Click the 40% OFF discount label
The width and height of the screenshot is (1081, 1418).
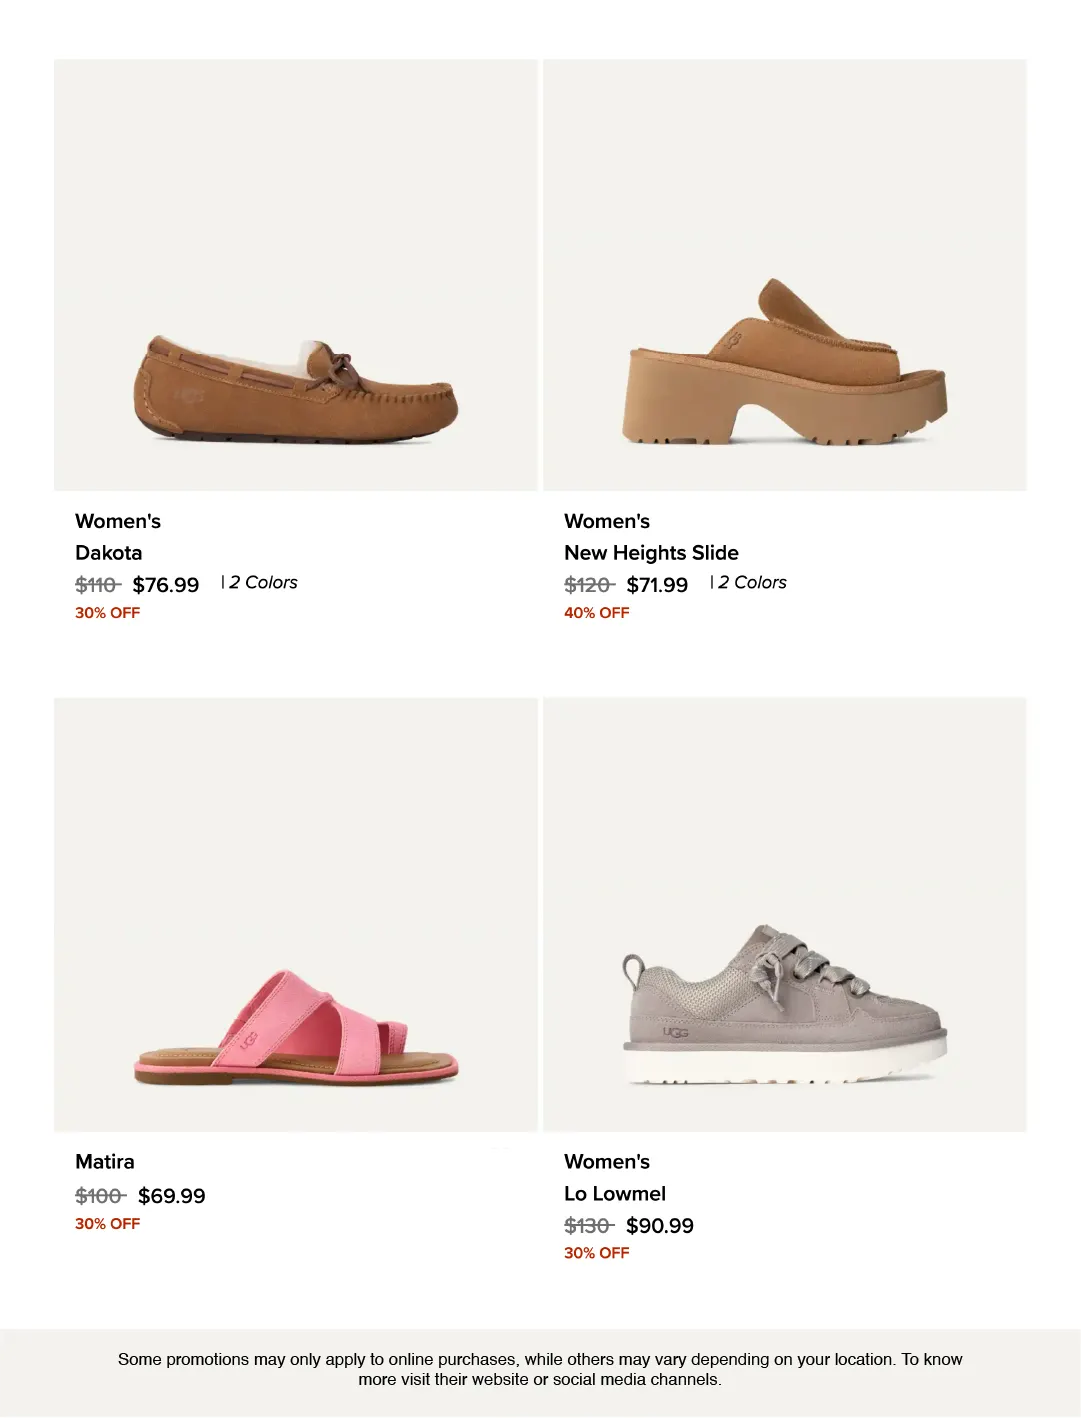(597, 613)
